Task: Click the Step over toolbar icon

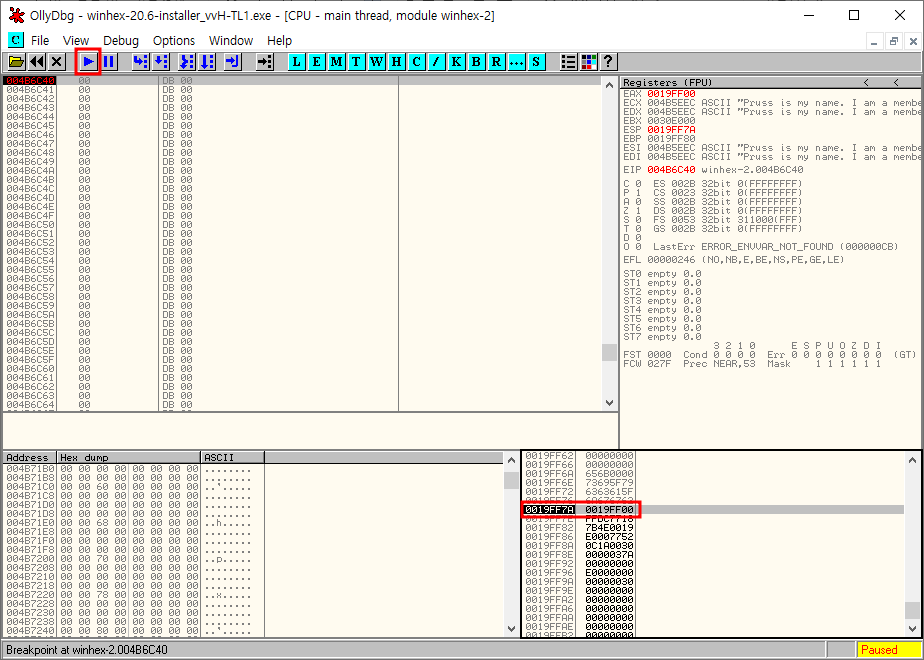Action: pos(161,61)
